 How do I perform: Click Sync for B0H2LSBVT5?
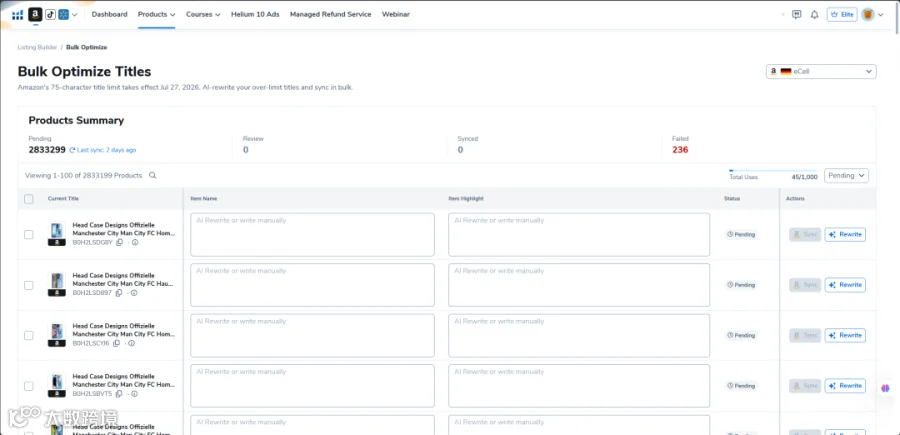805,386
